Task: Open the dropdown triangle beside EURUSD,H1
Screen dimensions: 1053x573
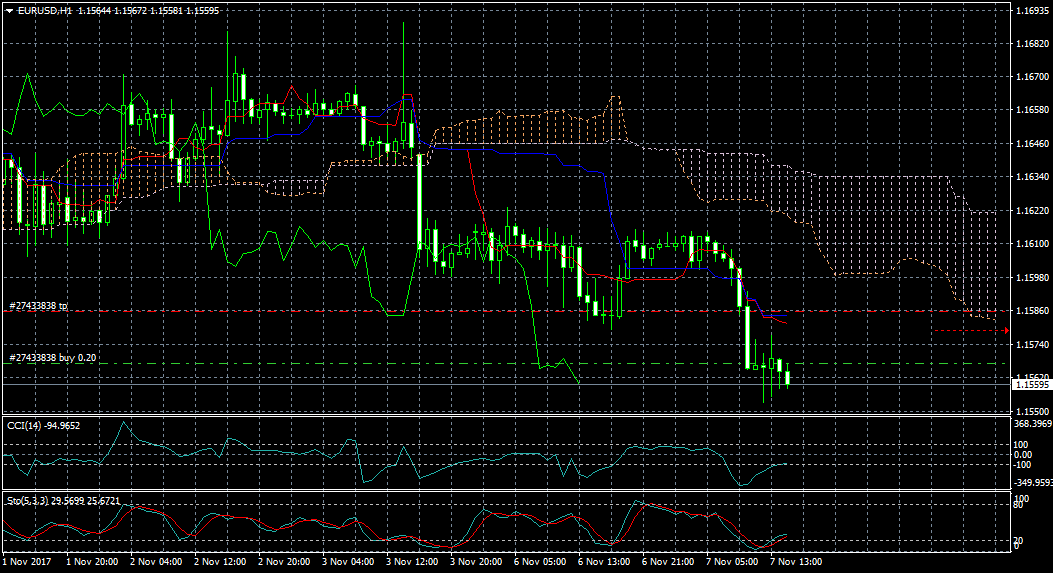Action: click(9, 10)
